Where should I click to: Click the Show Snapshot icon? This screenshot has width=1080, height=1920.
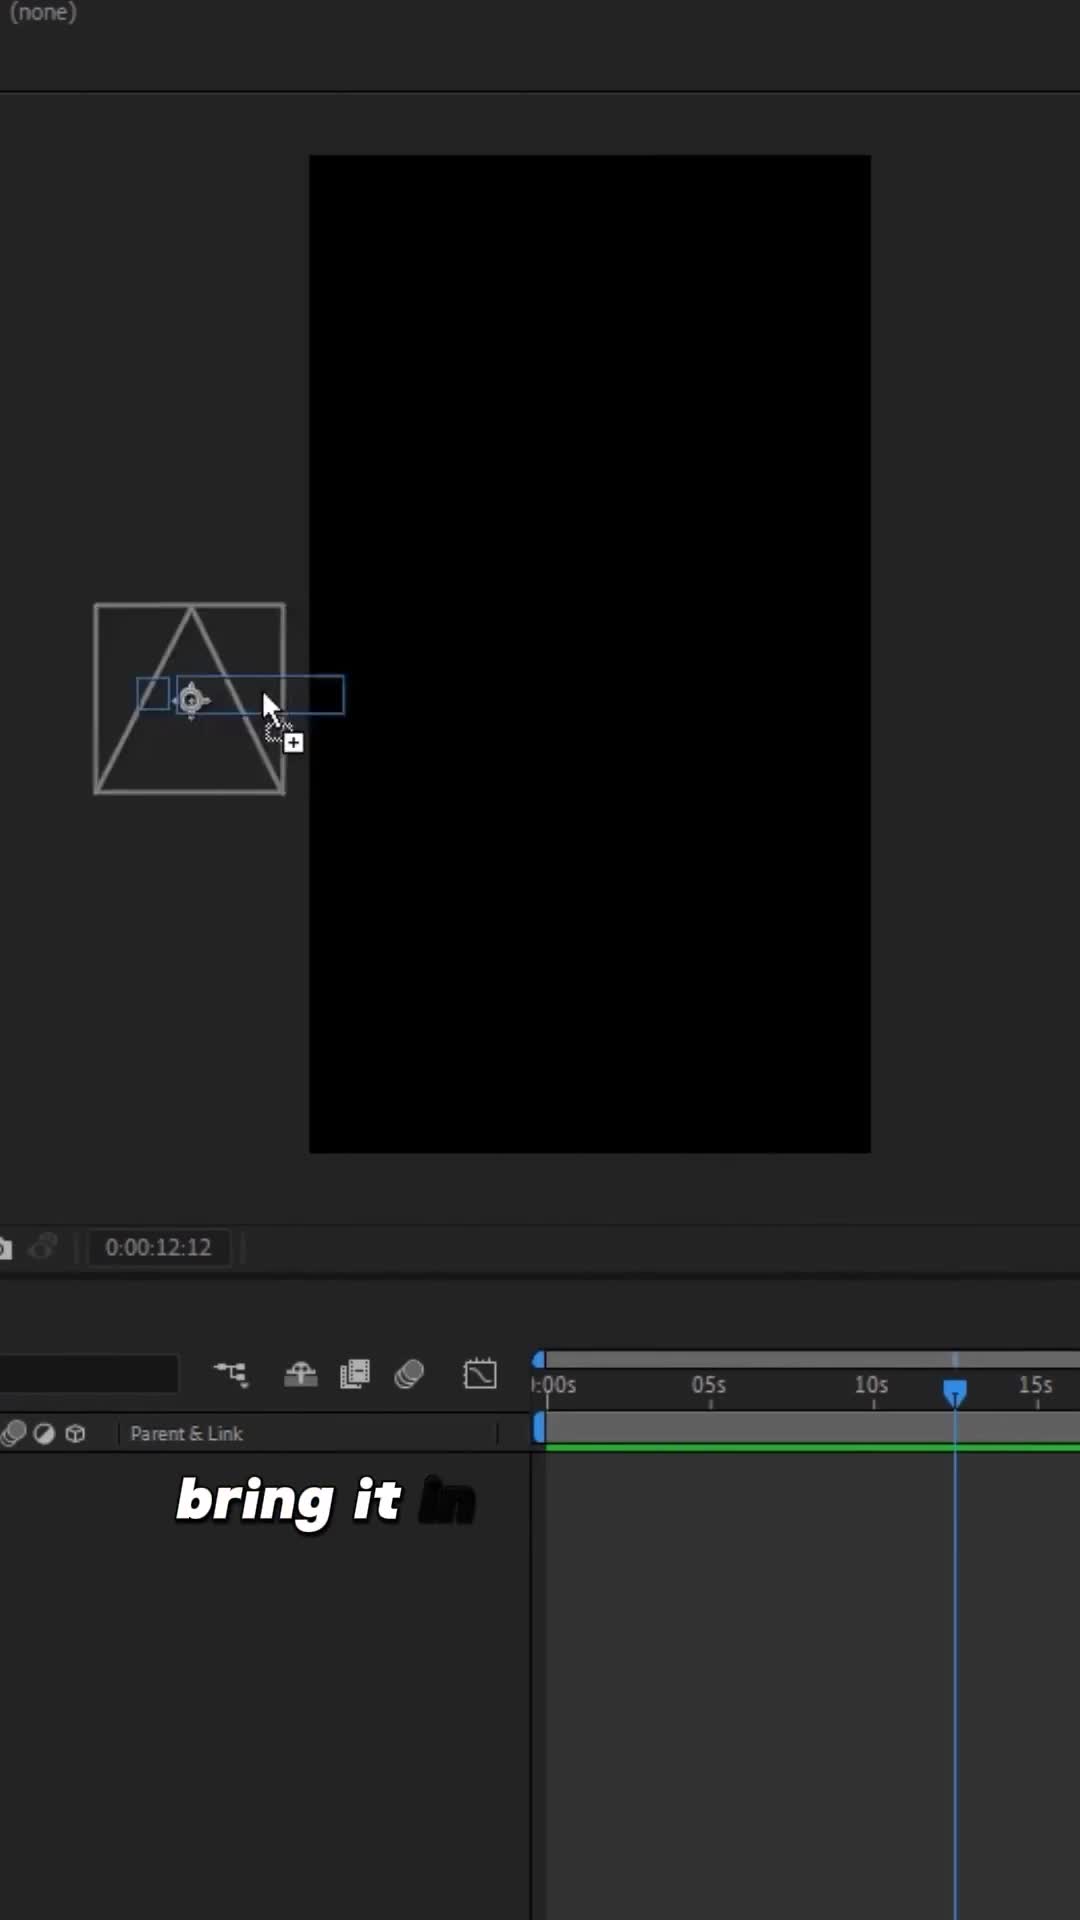pos(42,1247)
